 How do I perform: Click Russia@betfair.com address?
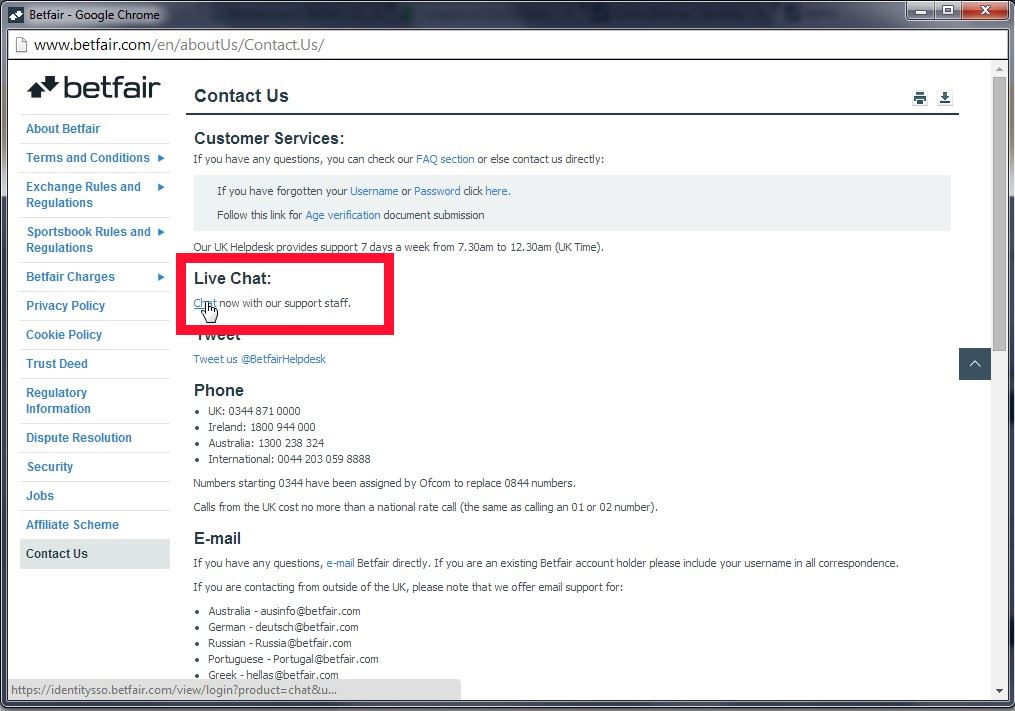pyautogui.click(x=303, y=643)
